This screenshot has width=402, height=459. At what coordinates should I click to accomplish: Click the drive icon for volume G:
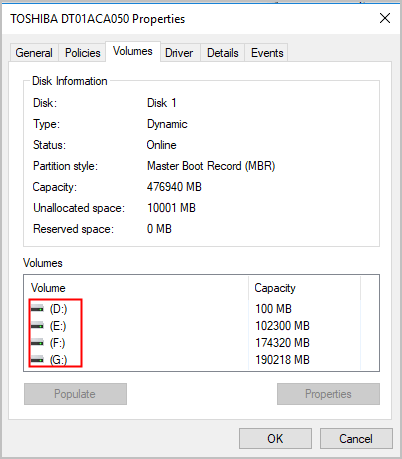(37, 360)
